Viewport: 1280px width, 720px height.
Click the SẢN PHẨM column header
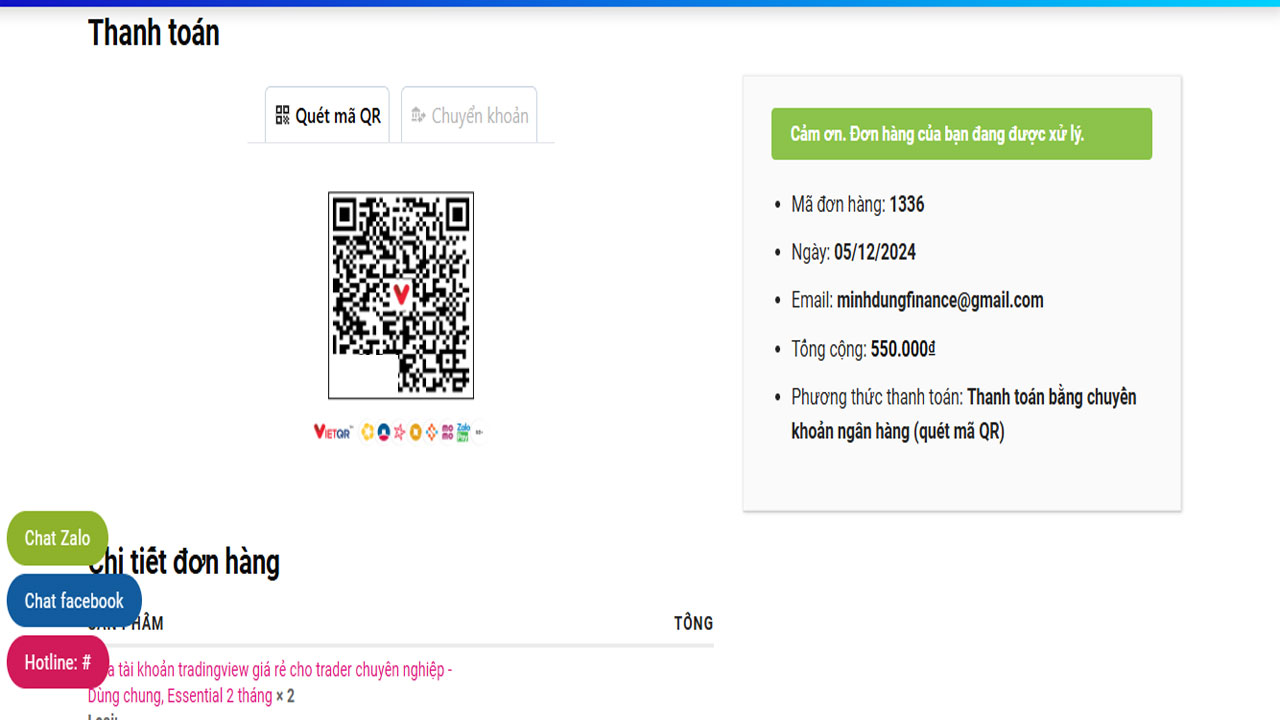click(123, 622)
